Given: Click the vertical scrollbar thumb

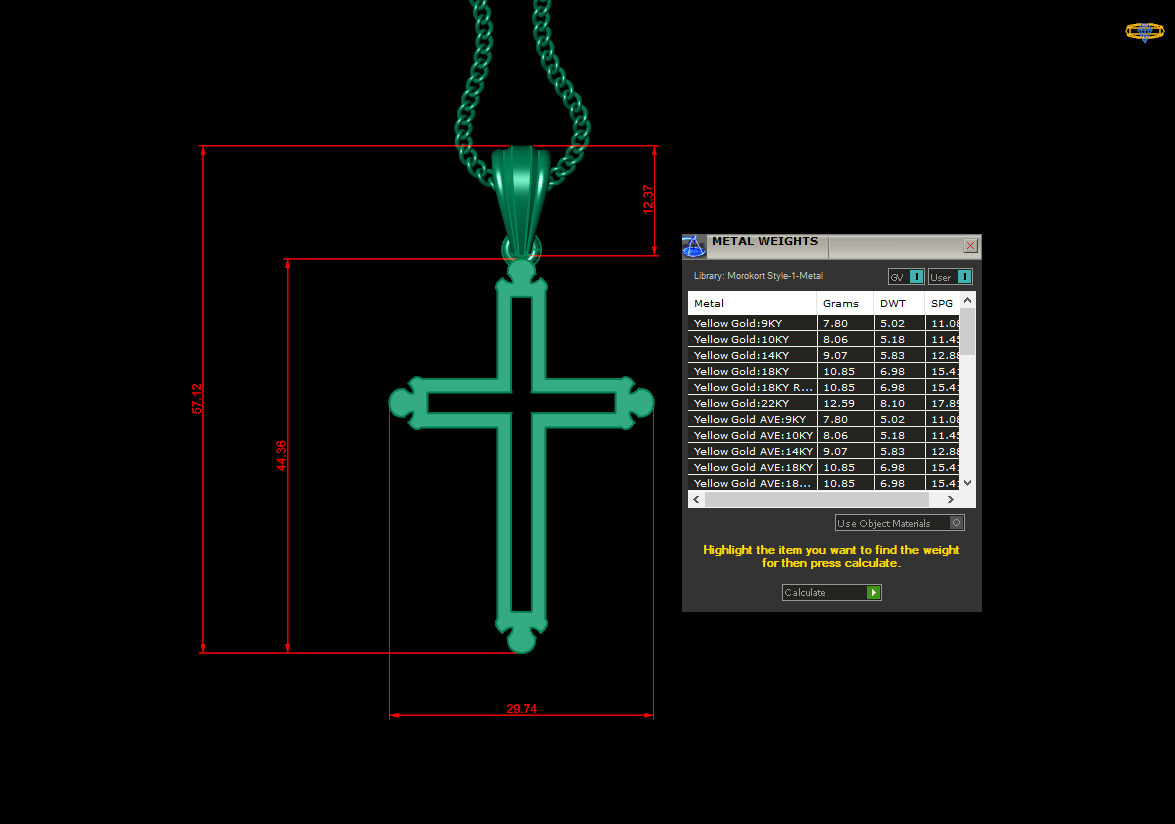Looking at the screenshot, I should [x=967, y=331].
